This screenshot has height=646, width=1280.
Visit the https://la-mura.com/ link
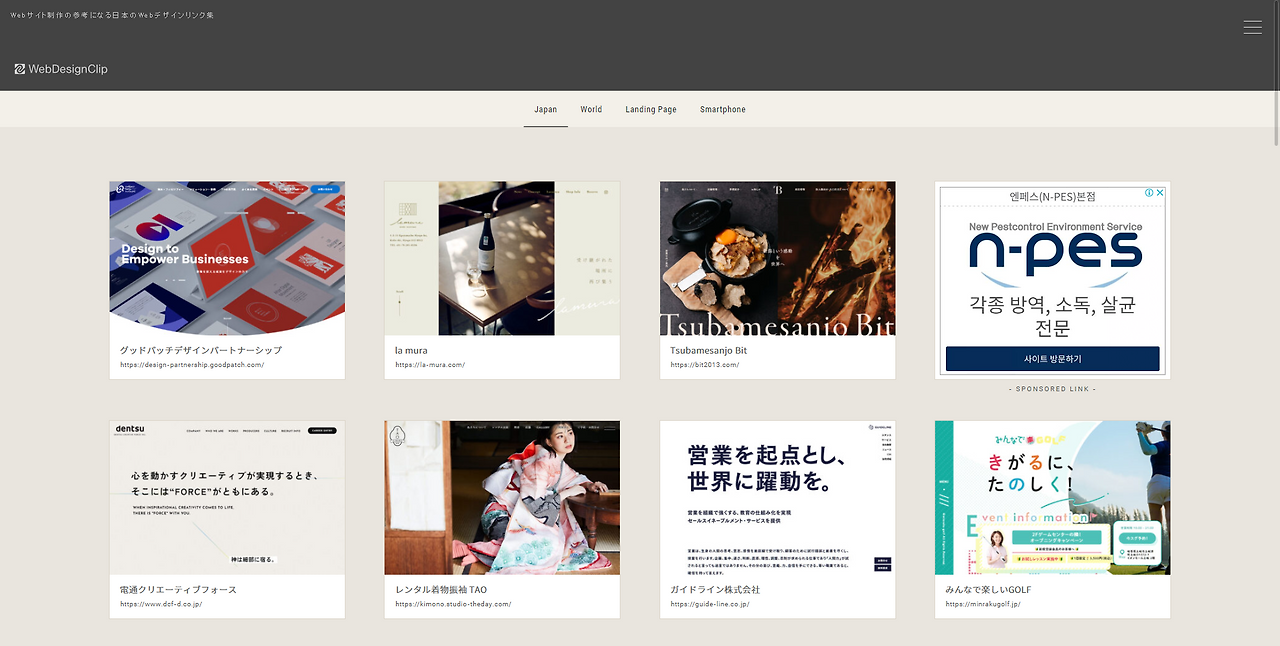(x=430, y=365)
